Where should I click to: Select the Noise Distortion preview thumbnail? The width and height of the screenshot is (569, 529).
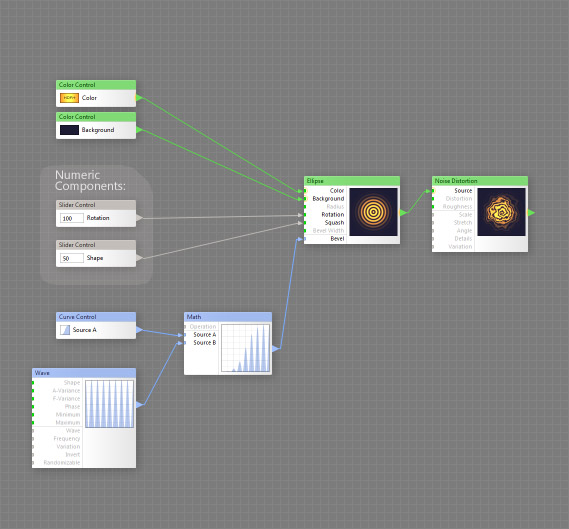pyautogui.click(x=501, y=212)
